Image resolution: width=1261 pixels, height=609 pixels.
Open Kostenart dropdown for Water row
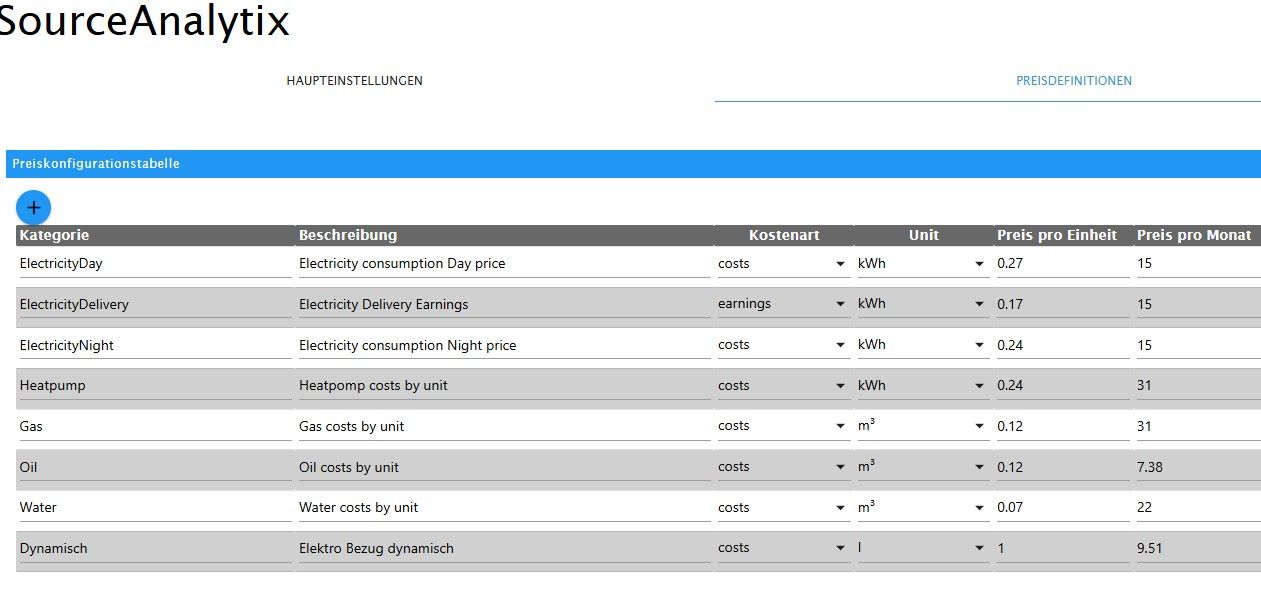(x=783, y=508)
